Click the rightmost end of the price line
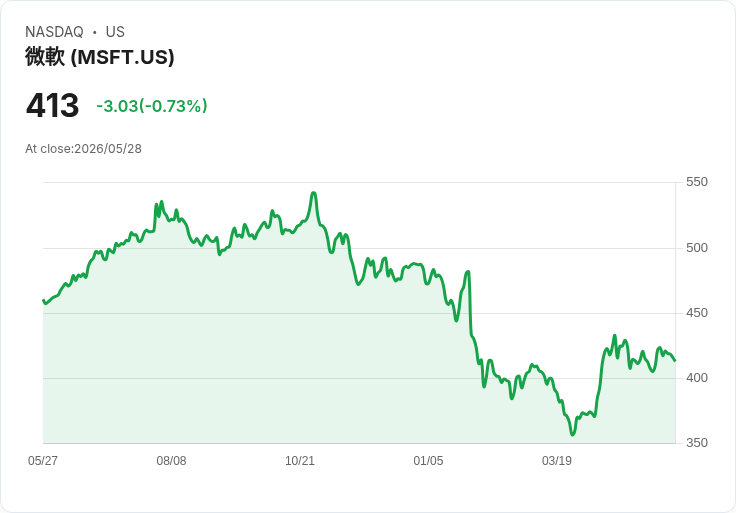 click(x=675, y=360)
